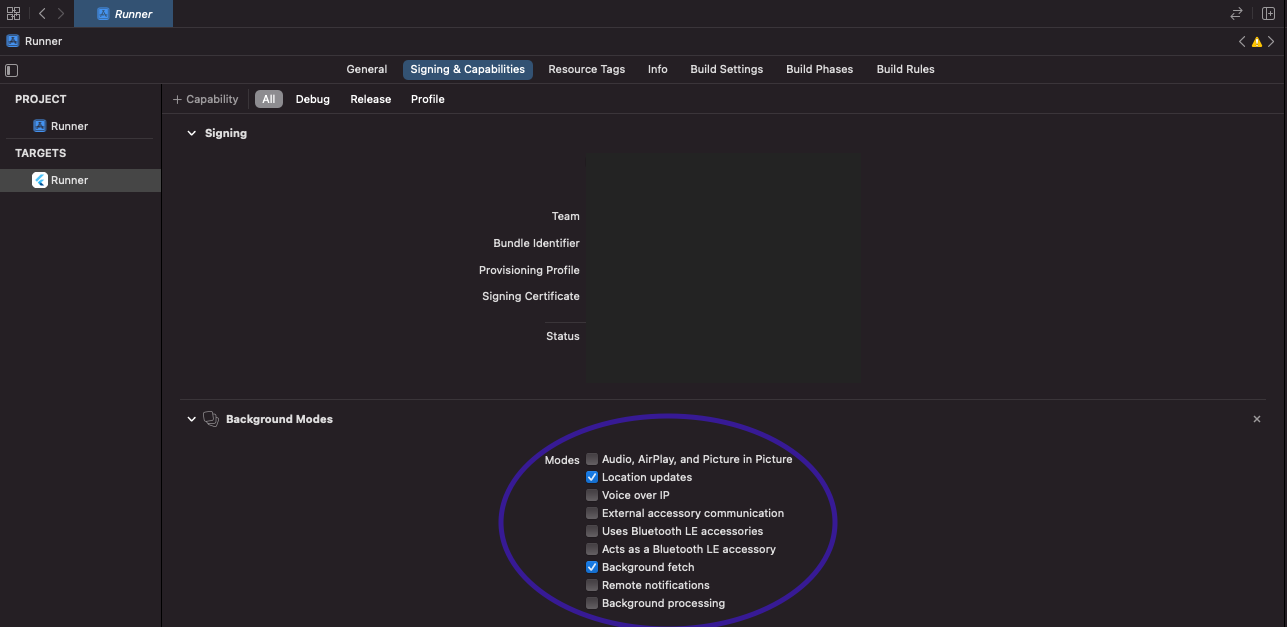Image resolution: width=1287 pixels, height=627 pixels.
Task: Open the code review arrows icon
Action: [1235, 13]
